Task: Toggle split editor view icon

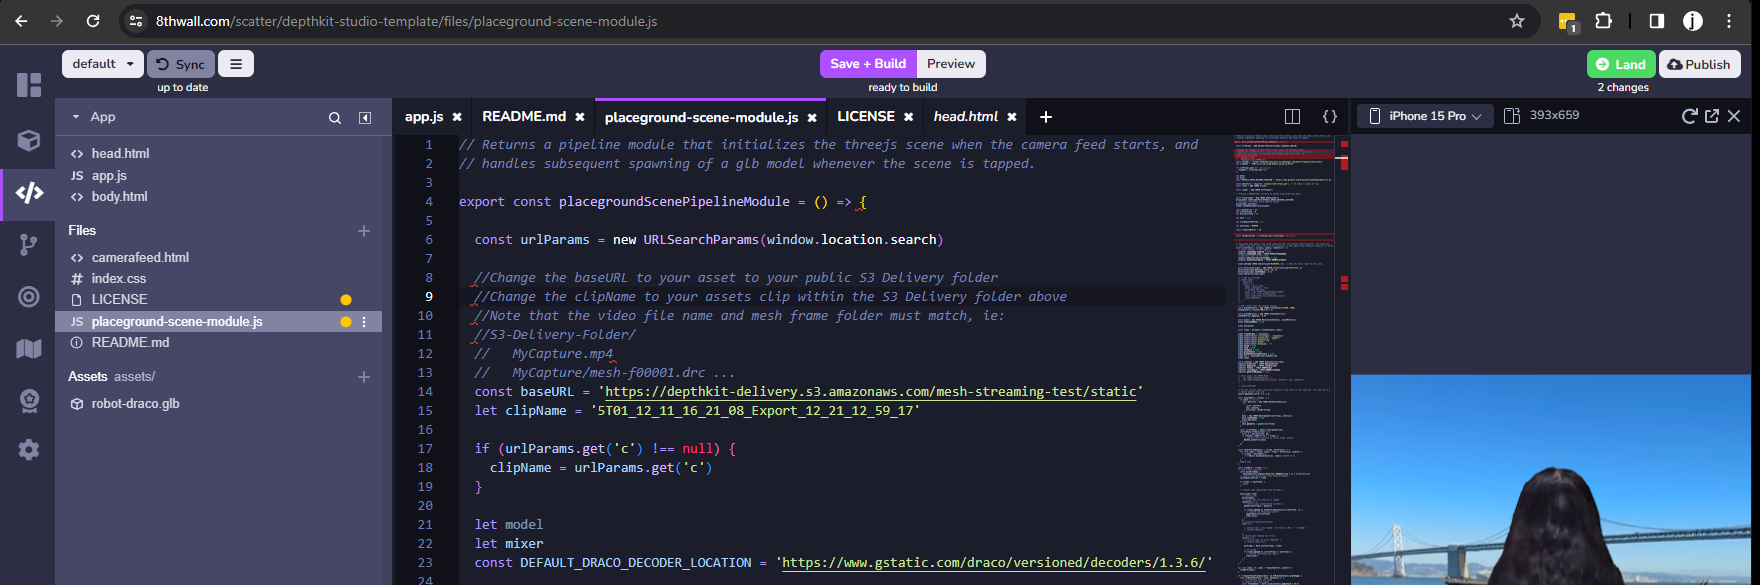Action: (1292, 117)
